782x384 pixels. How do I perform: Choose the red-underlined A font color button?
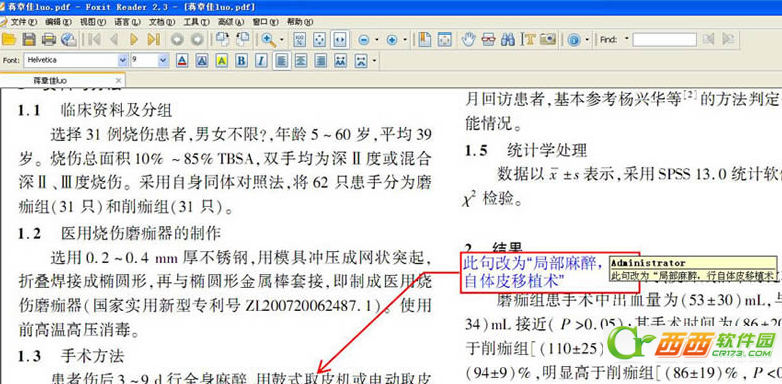182,61
